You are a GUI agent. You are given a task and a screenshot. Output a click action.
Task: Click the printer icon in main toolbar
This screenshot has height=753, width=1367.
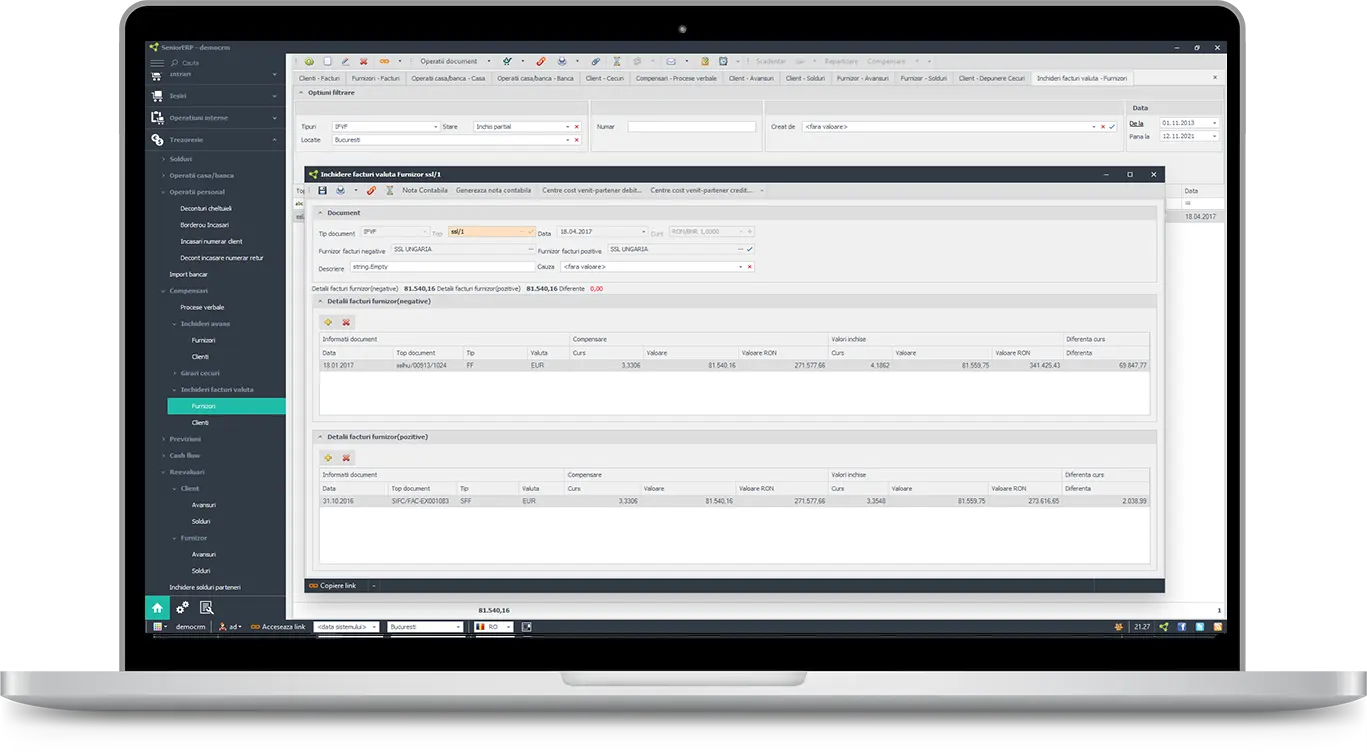(x=562, y=61)
